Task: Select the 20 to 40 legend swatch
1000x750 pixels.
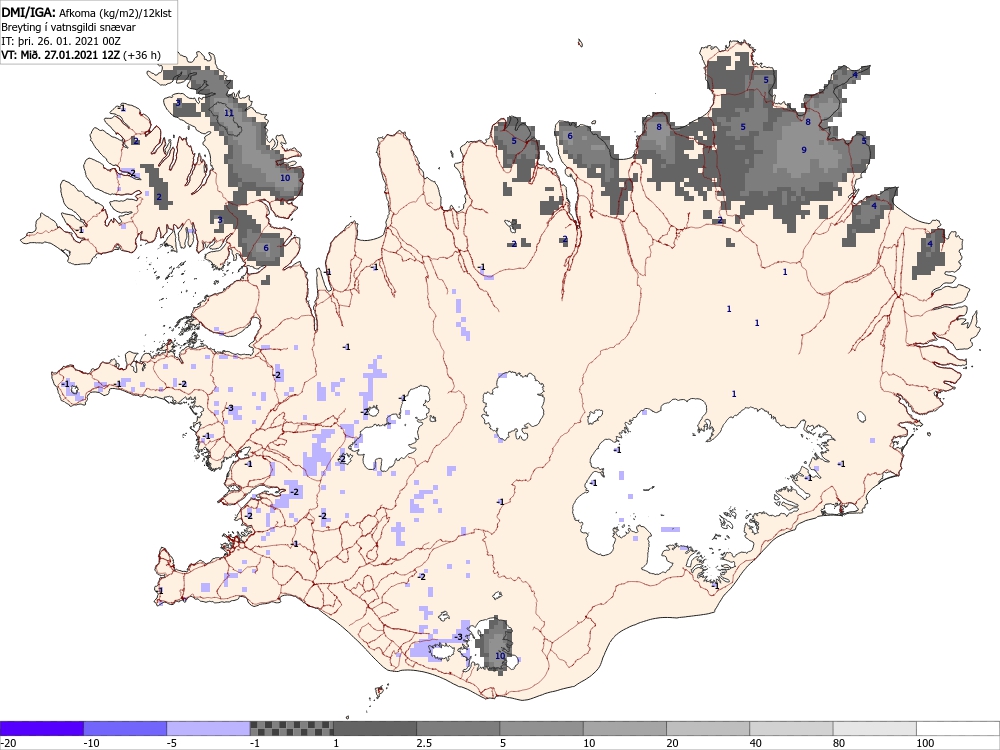Action: pyautogui.click(x=708, y=728)
